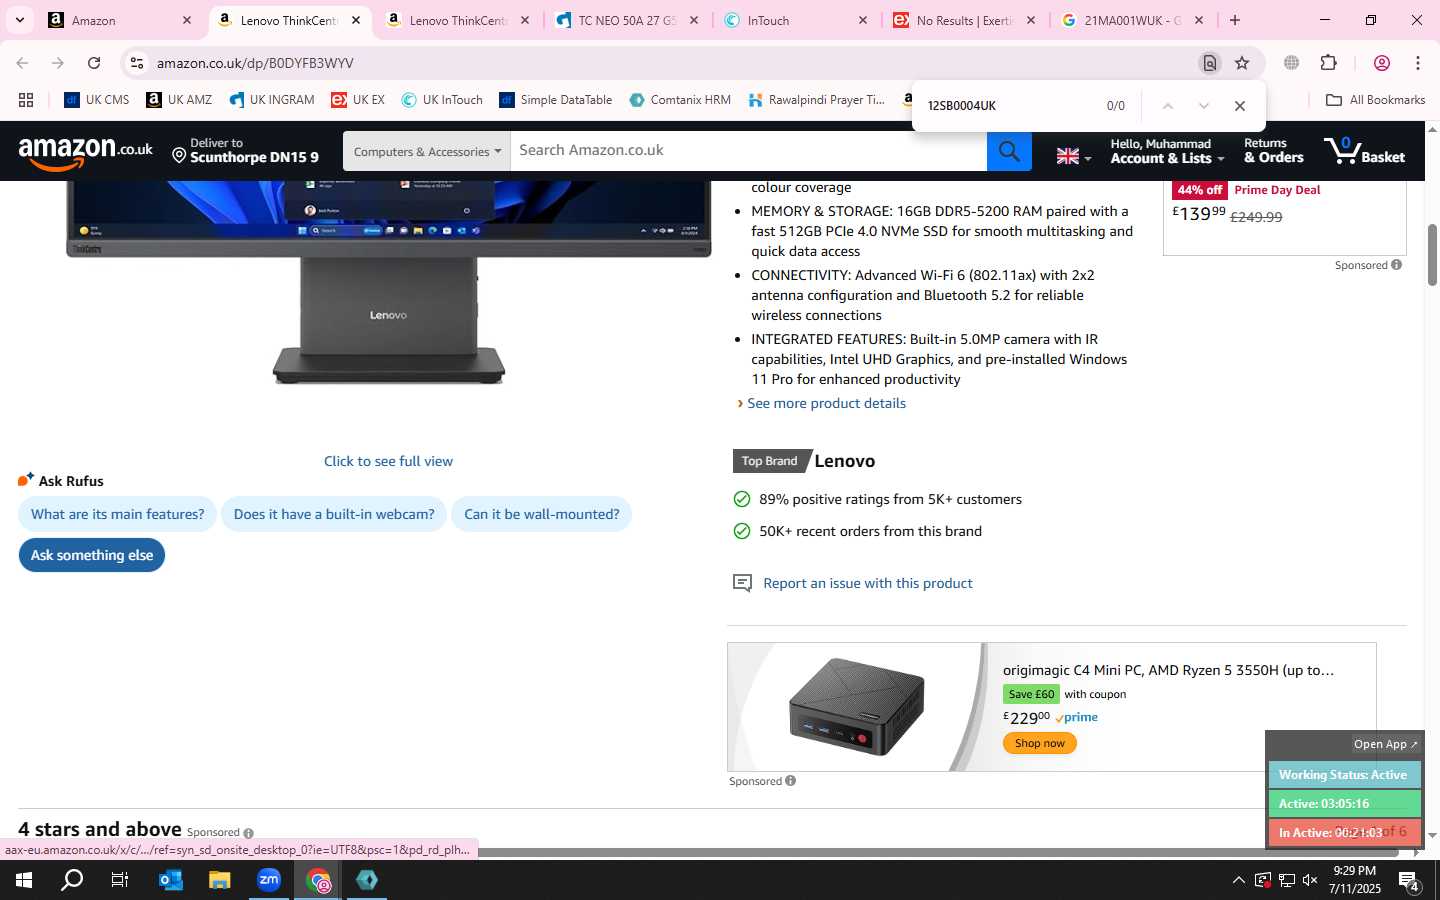This screenshot has height=900, width=1440.
Task: Click Ask something else button
Action: (92, 555)
